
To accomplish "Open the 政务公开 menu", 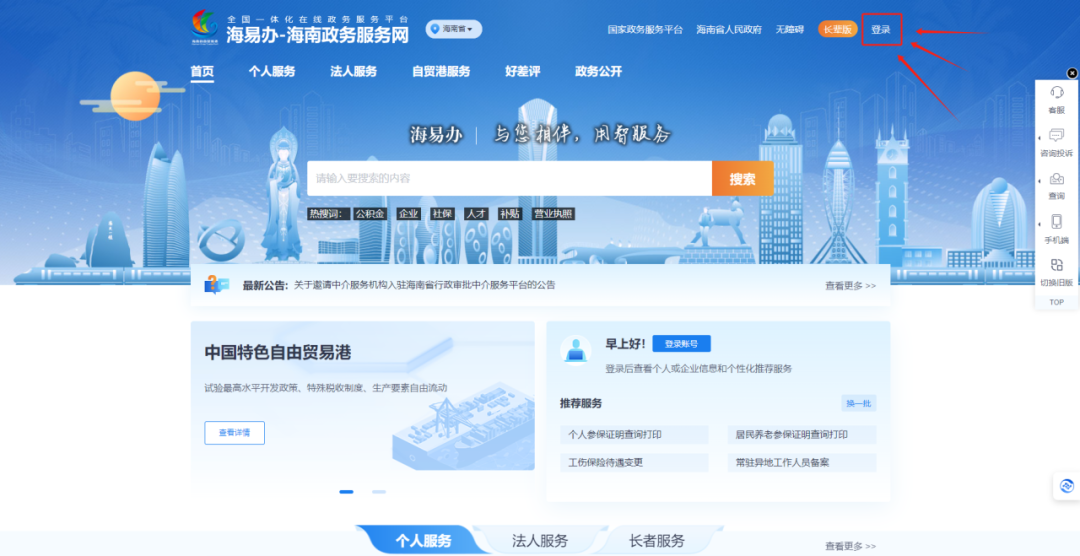I will point(599,72).
